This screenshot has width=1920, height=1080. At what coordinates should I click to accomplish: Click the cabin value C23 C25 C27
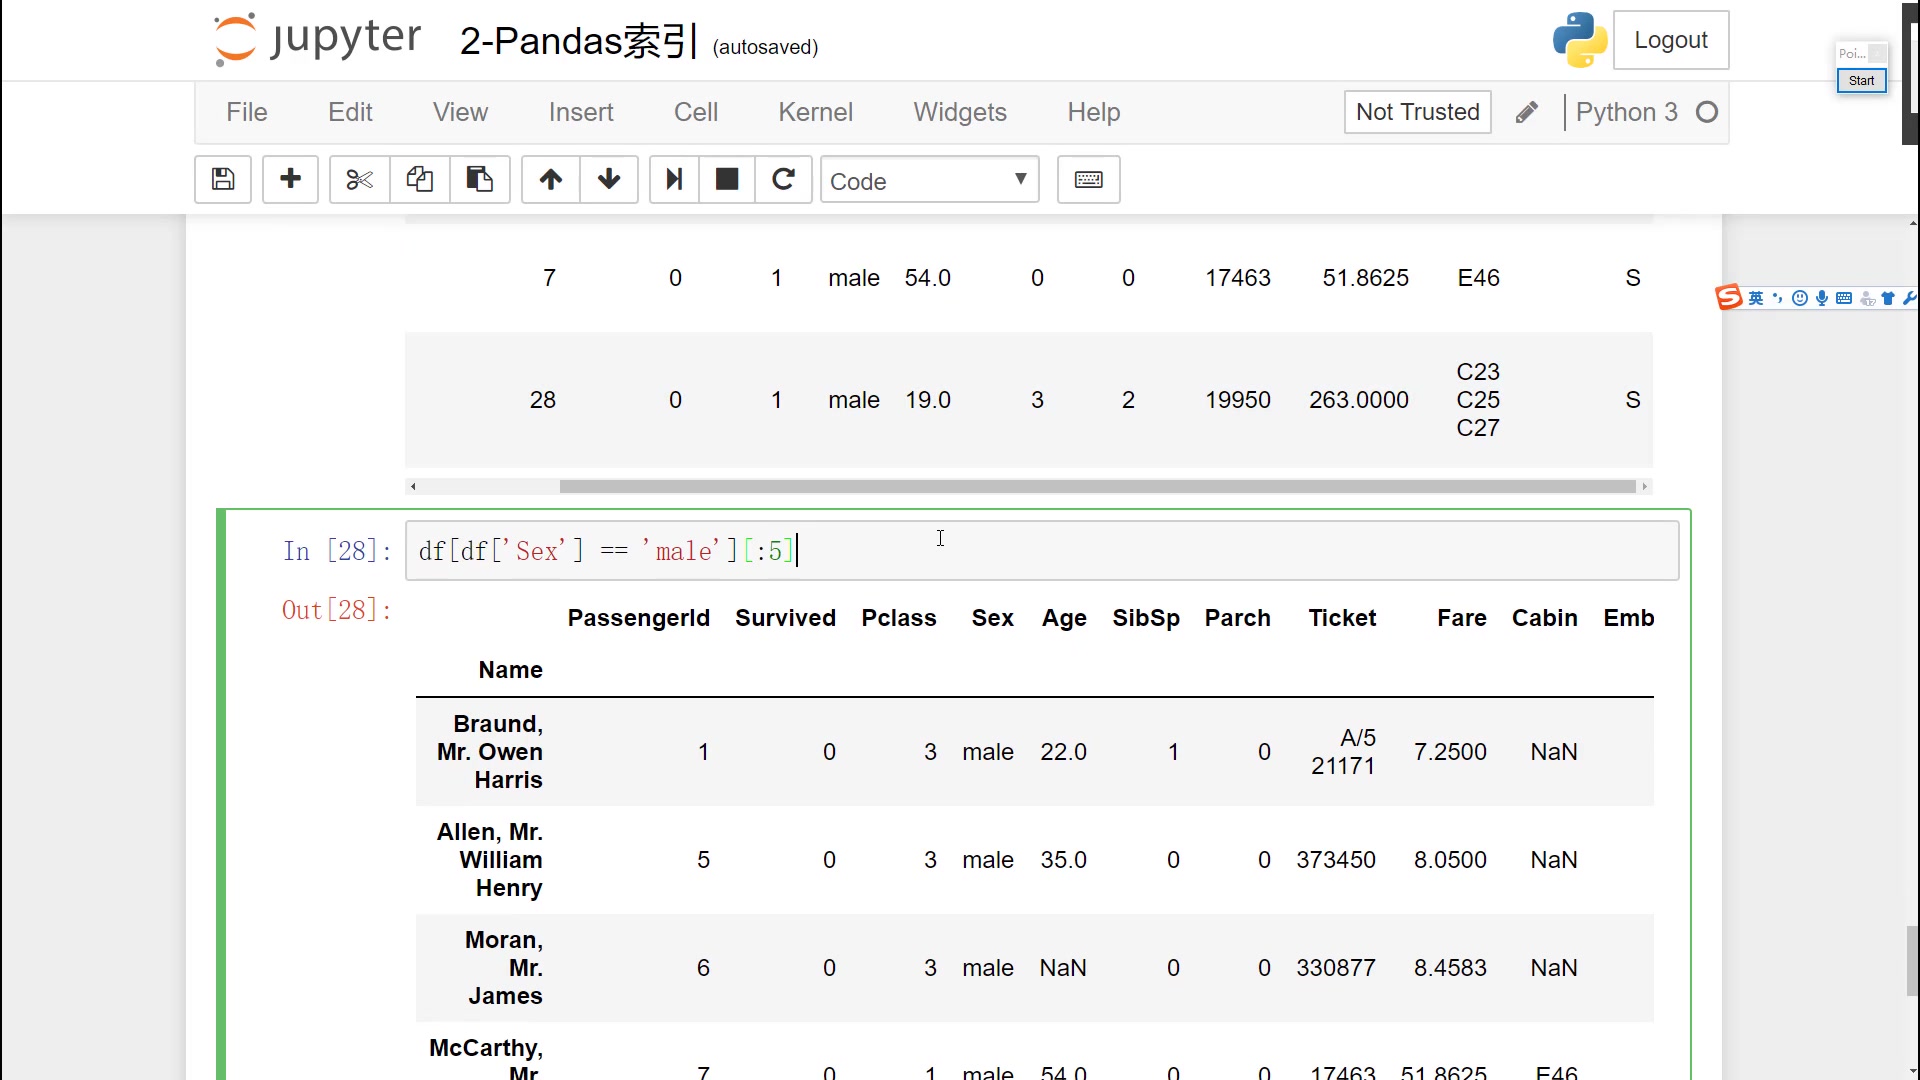point(1478,400)
